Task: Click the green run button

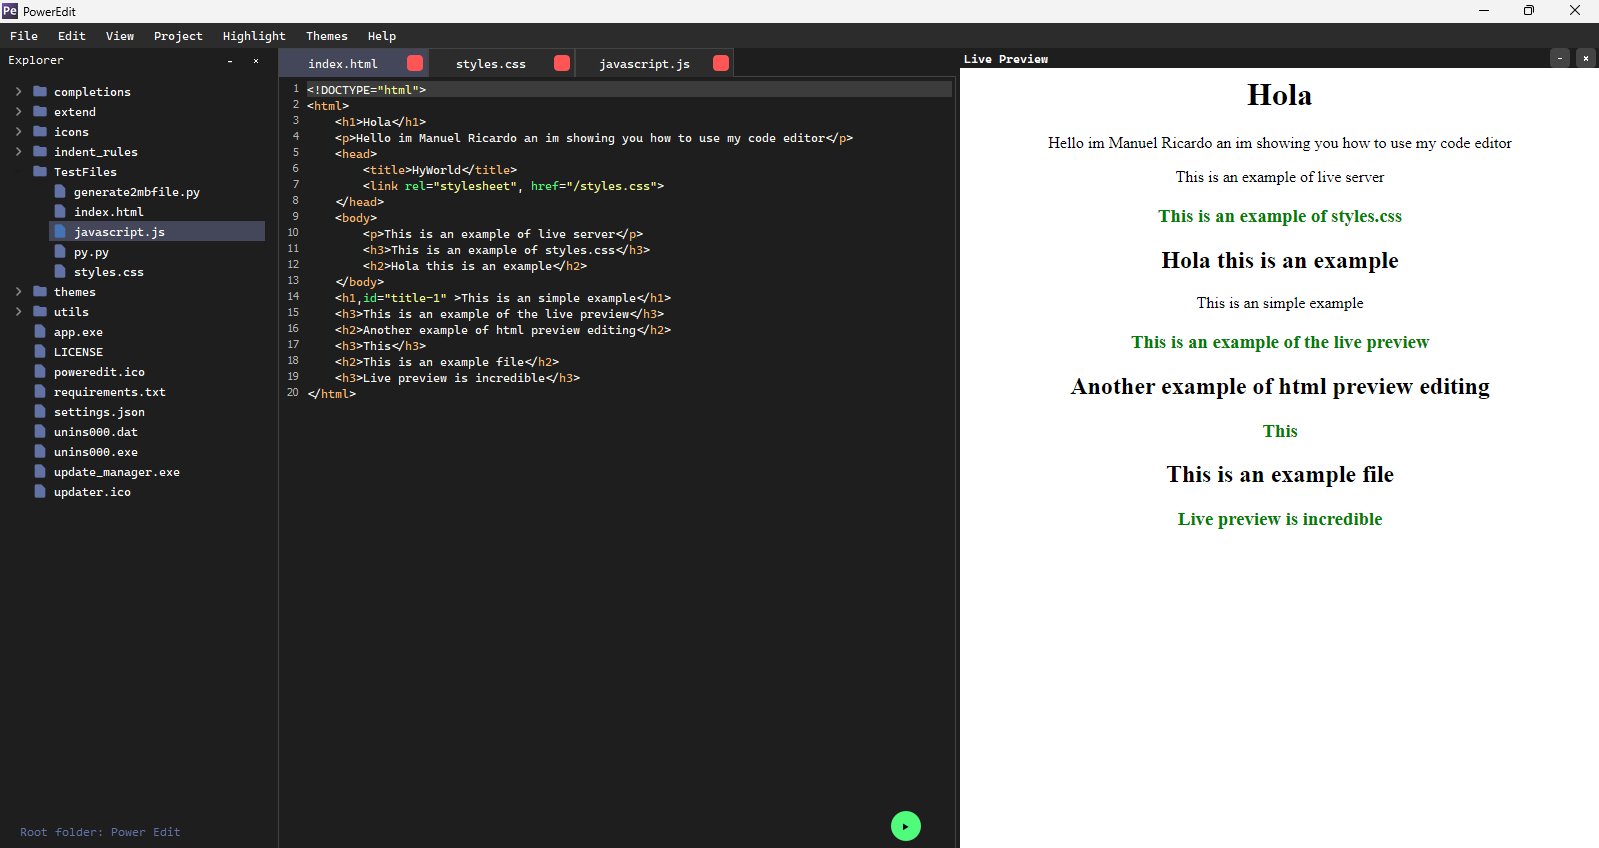Action: point(906,826)
